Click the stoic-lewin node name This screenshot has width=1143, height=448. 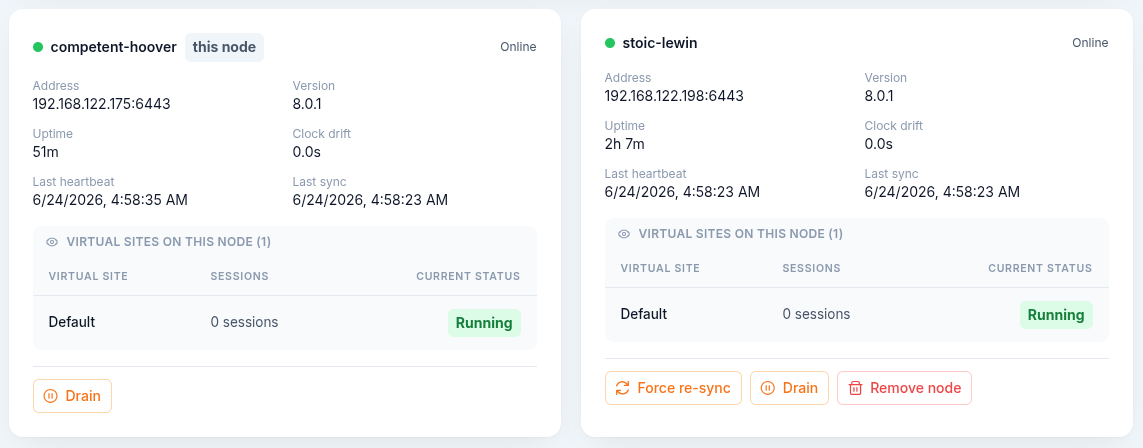(660, 43)
